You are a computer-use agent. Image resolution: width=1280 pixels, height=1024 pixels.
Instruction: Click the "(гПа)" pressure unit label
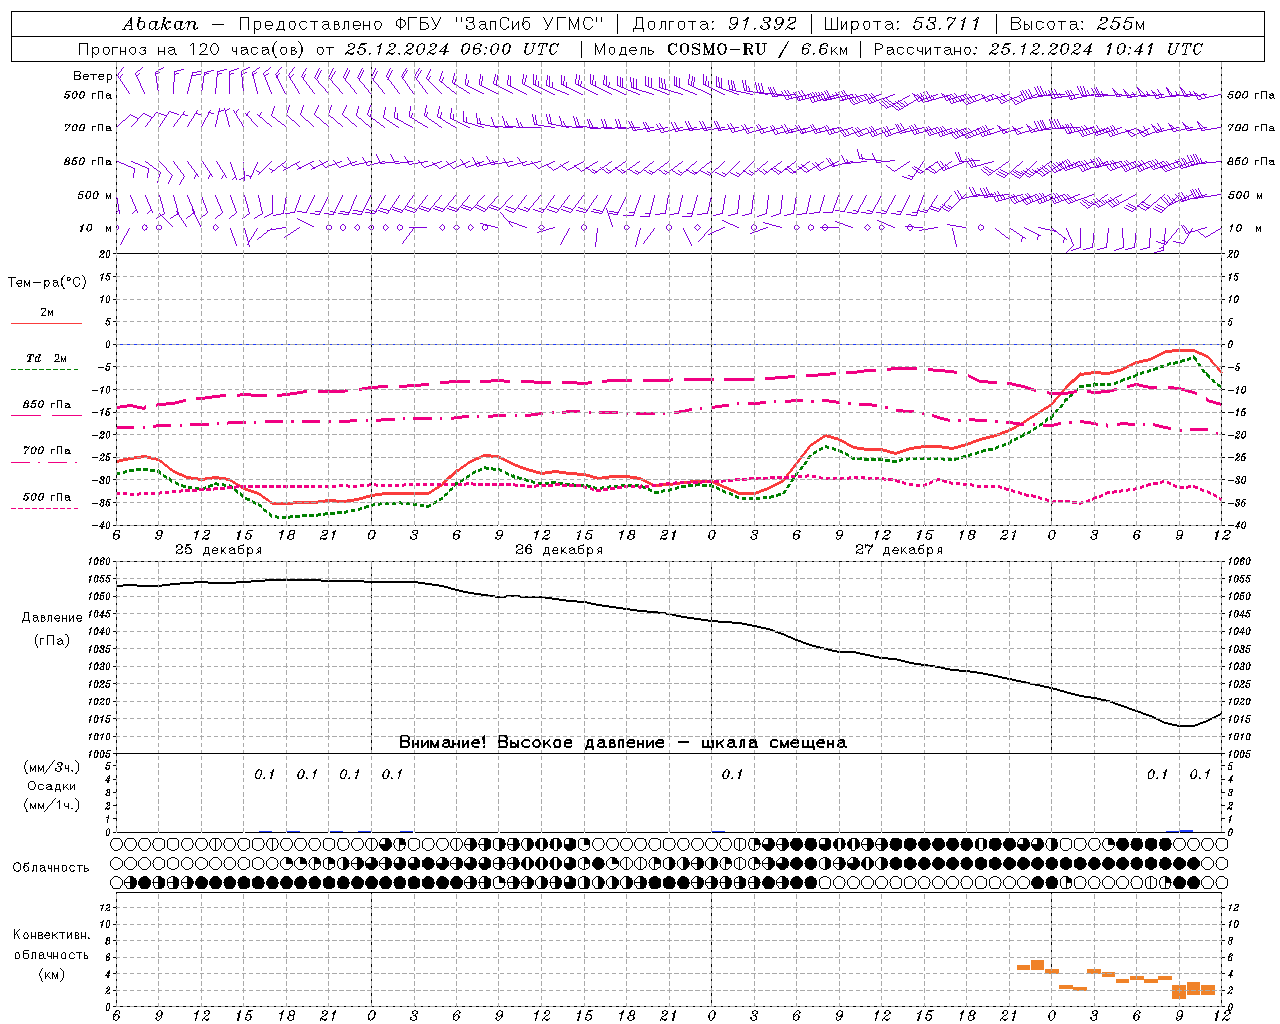pos(52,641)
